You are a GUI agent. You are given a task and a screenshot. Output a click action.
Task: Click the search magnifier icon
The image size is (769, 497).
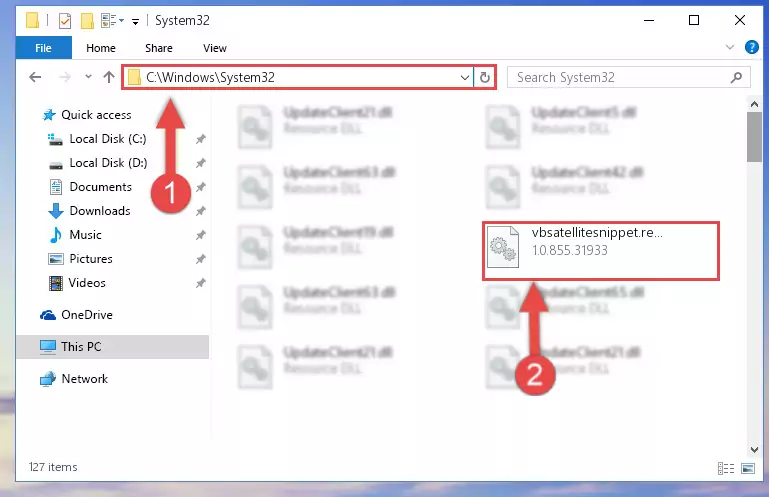coord(736,78)
